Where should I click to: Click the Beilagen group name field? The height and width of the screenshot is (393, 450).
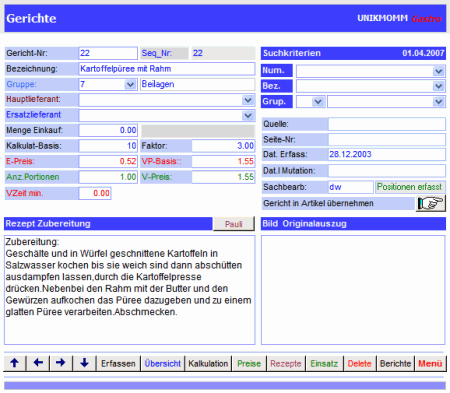click(x=197, y=84)
